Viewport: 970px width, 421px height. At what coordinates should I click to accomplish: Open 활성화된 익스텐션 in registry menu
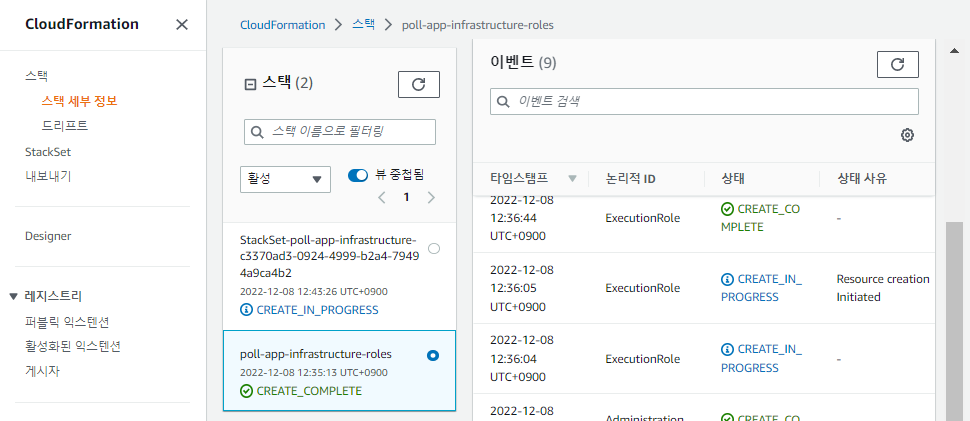(72, 346)
